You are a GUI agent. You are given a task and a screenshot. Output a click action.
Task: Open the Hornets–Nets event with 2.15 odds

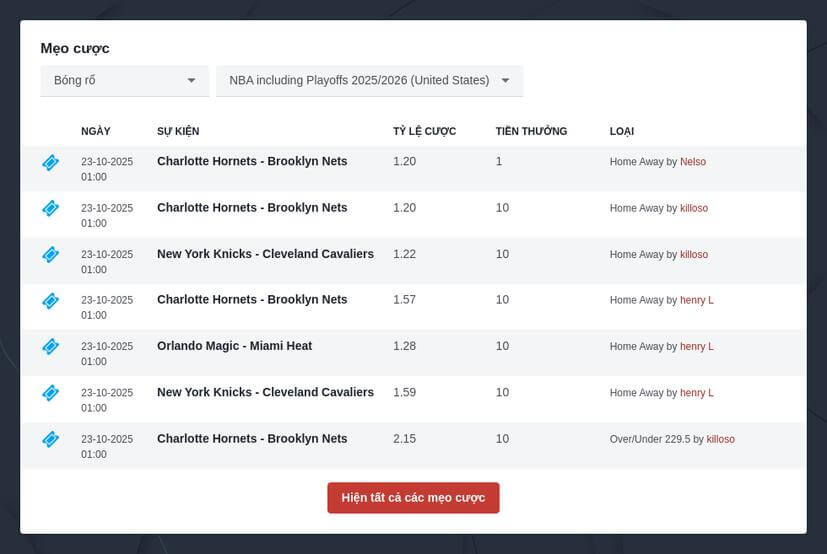click(x=252, y=439)
